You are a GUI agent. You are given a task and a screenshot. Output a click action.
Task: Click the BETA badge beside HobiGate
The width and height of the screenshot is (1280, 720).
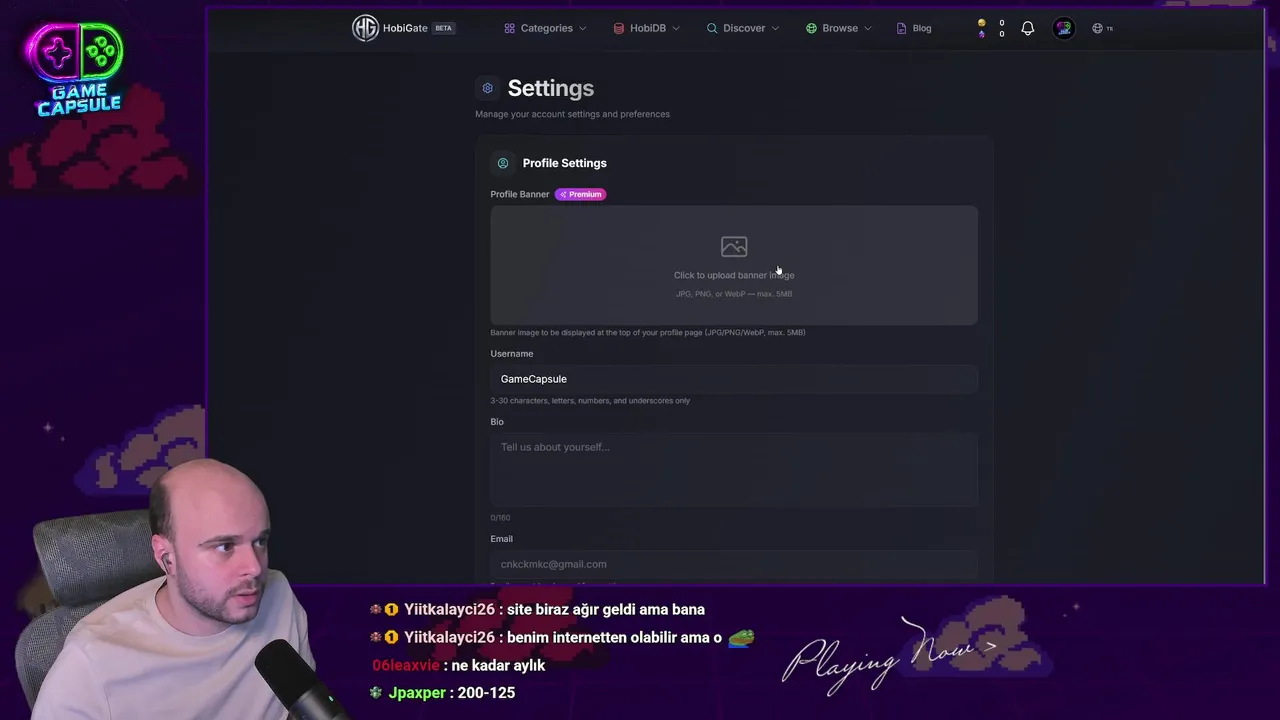click(x=443, y=28)
